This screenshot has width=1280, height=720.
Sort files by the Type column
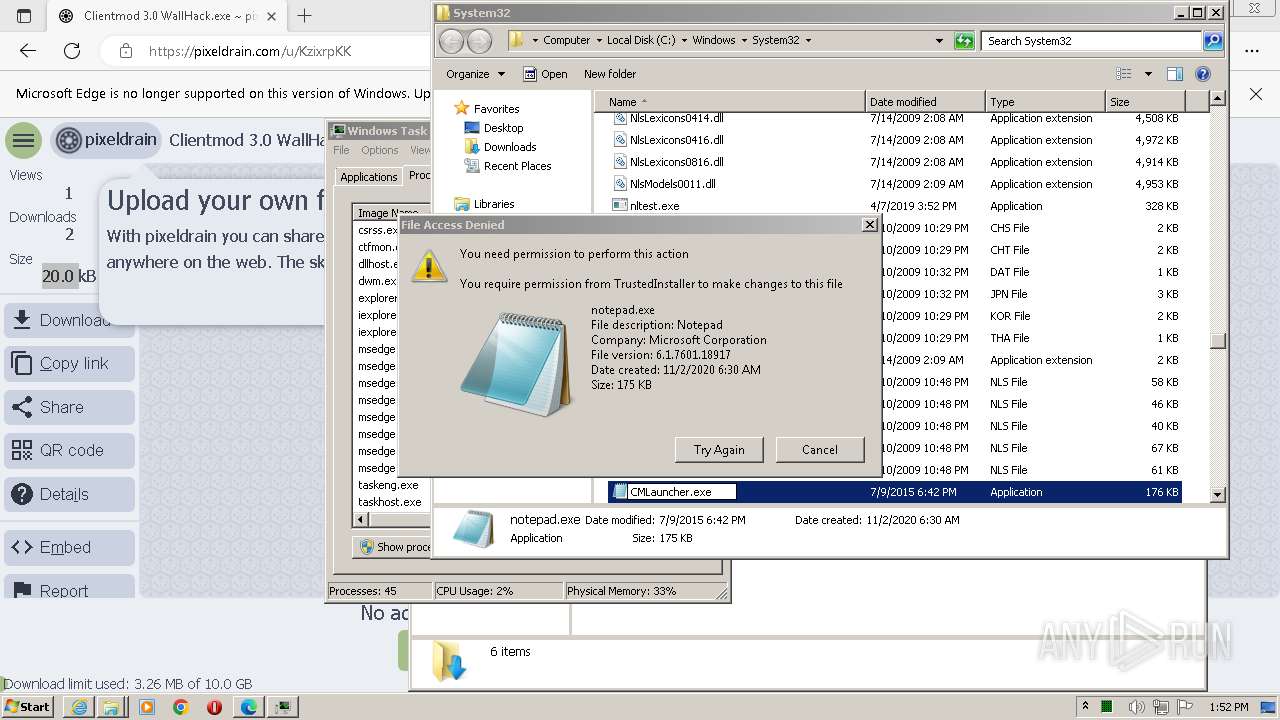click(x=1045, y=102)
